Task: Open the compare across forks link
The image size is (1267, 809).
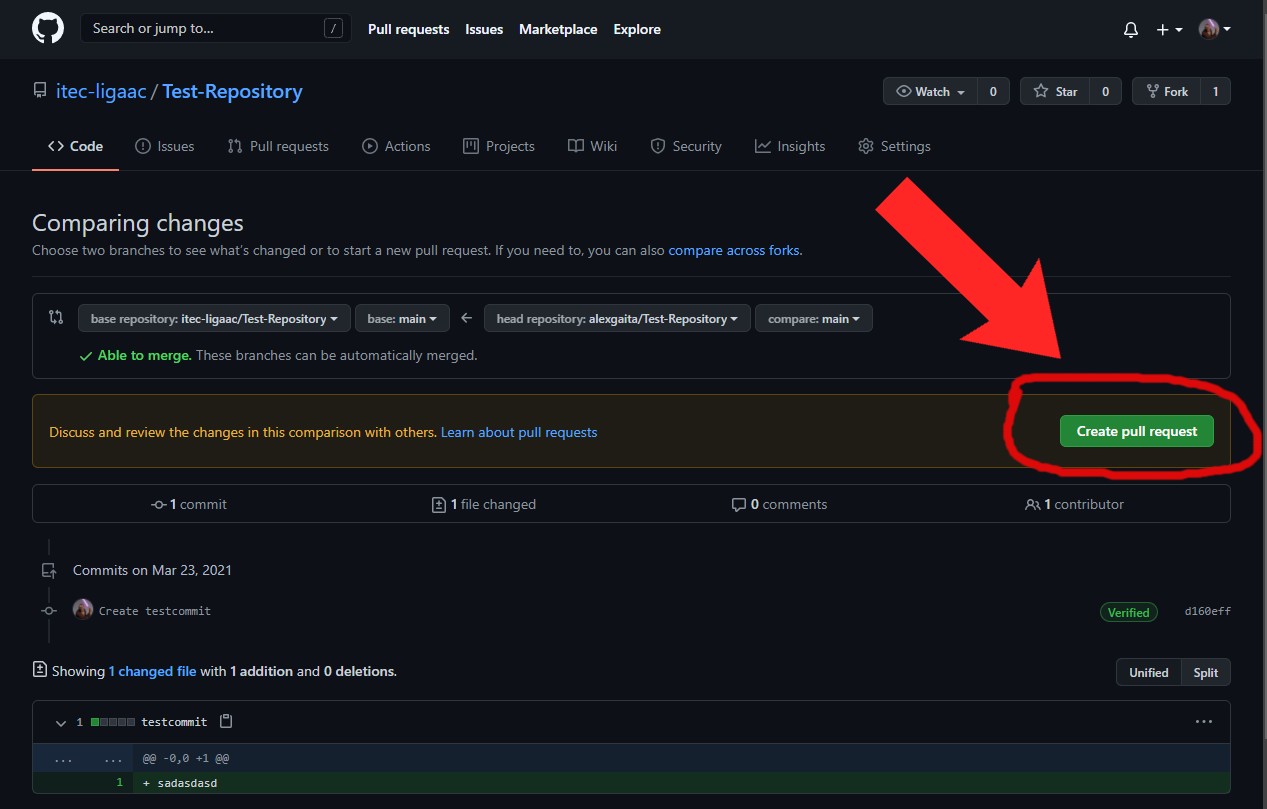Action: (734, 250)
